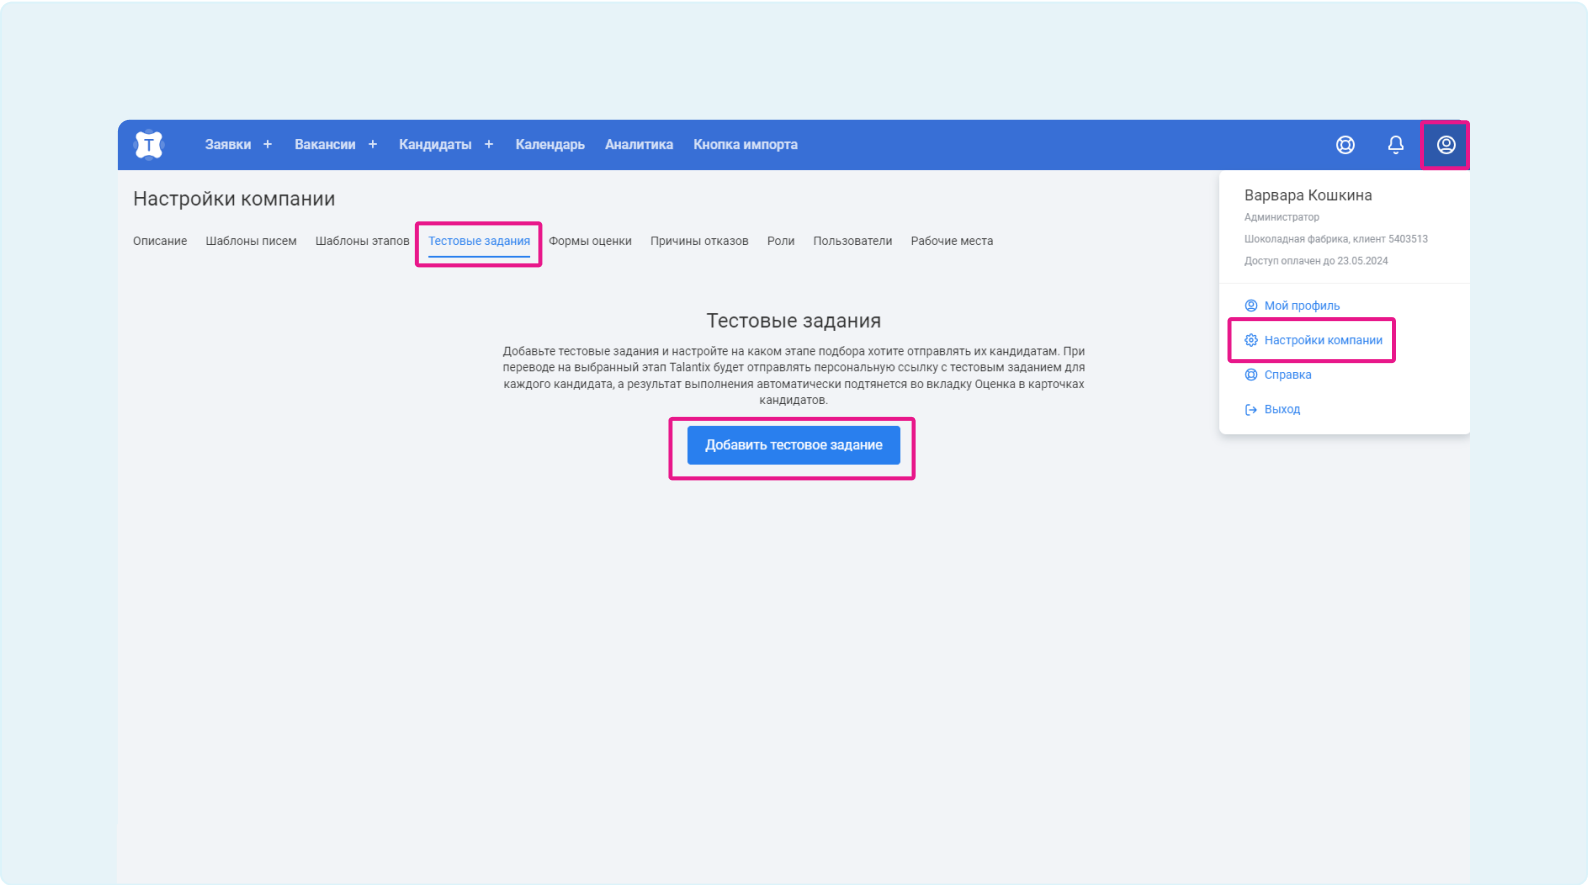Click the Talantix logo icon
The height and width of the screenshot is (885, 1588).
149,145
